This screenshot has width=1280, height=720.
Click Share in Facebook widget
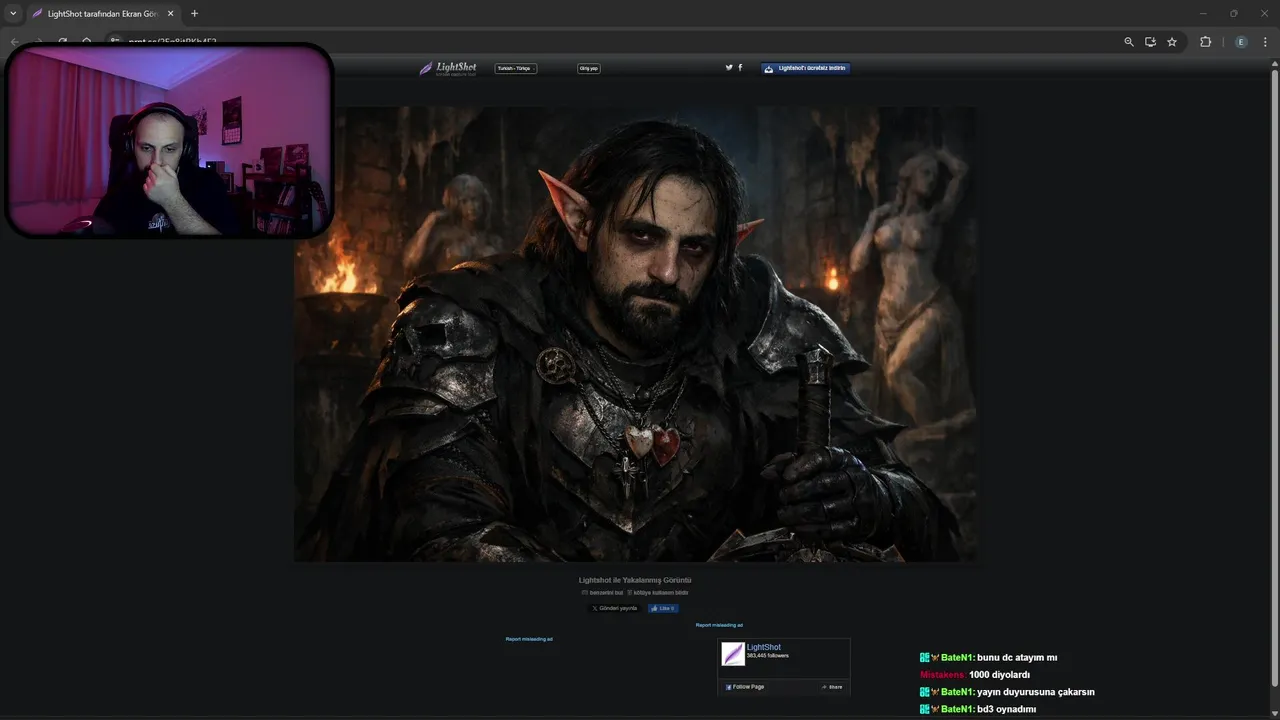point(832,687)
